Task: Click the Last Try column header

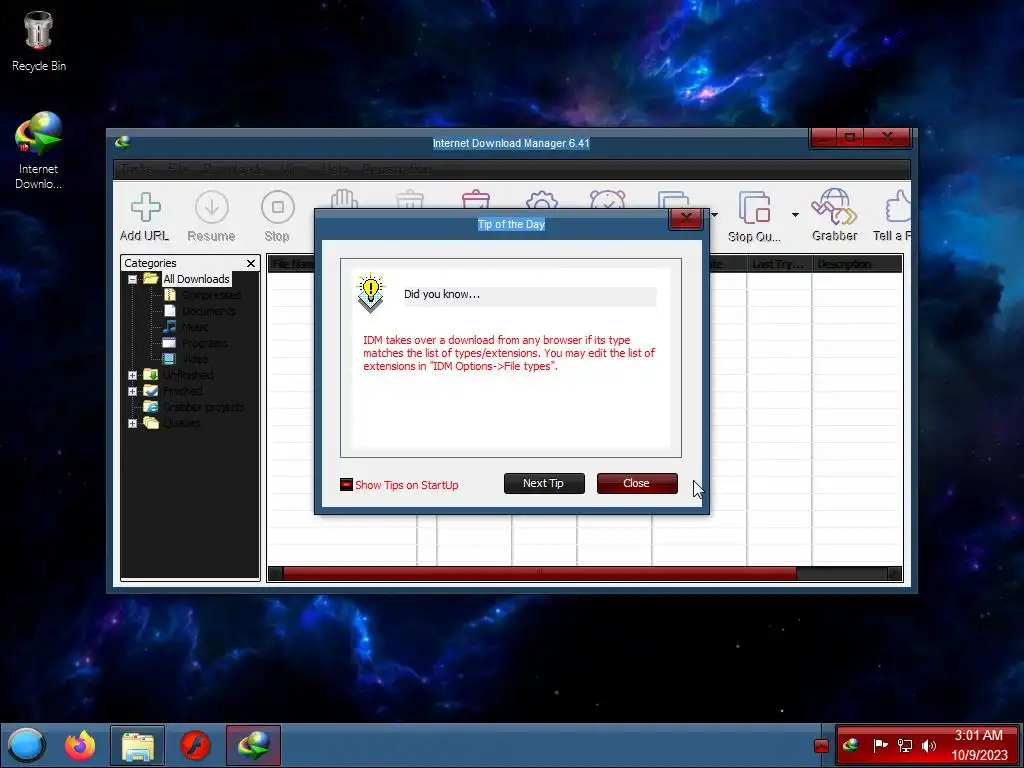Action: click(x=779, y=264)
